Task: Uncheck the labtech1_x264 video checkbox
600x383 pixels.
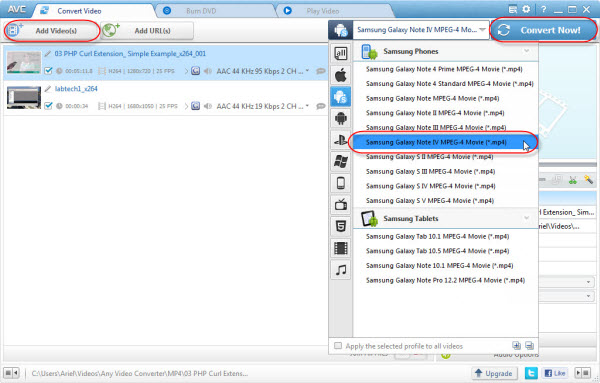Action: point(48,106)
